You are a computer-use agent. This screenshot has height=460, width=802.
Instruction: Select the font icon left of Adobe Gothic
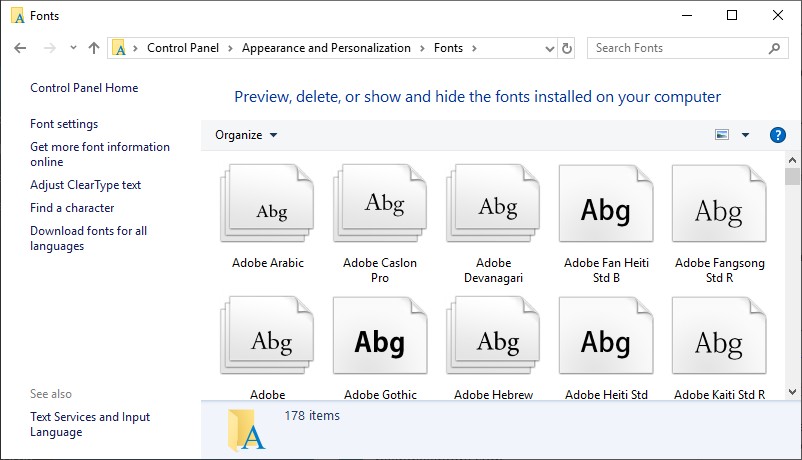coord(267,335)
